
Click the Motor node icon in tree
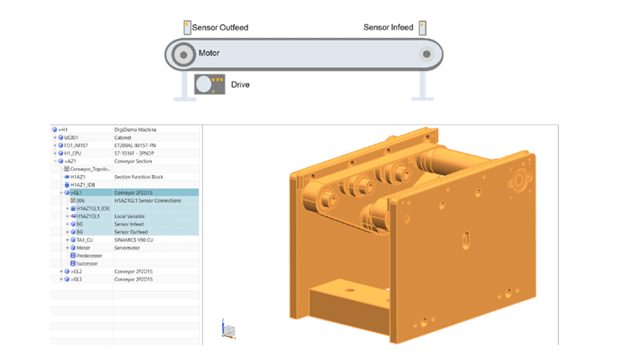(73, 248)
